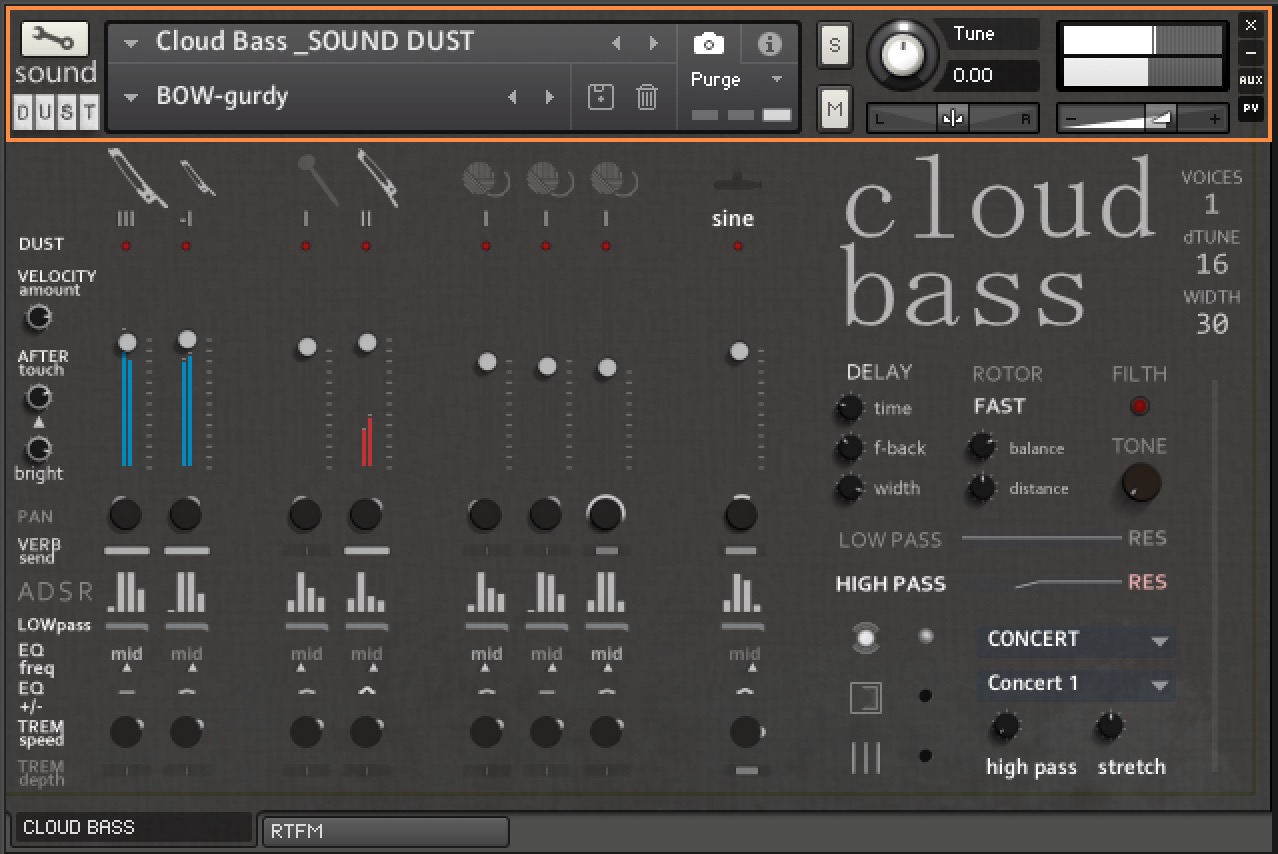Open ADSR envelope of bow III channel
This screenshot has width=1278, height=854.
click(126, 591)
